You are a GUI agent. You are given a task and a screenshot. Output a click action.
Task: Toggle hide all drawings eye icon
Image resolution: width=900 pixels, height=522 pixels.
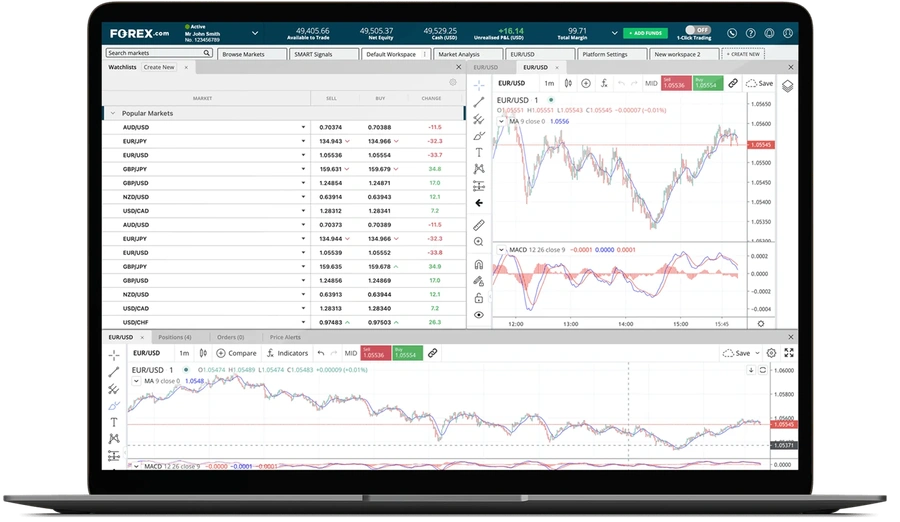pyautogui.click(x=479, y=315)
